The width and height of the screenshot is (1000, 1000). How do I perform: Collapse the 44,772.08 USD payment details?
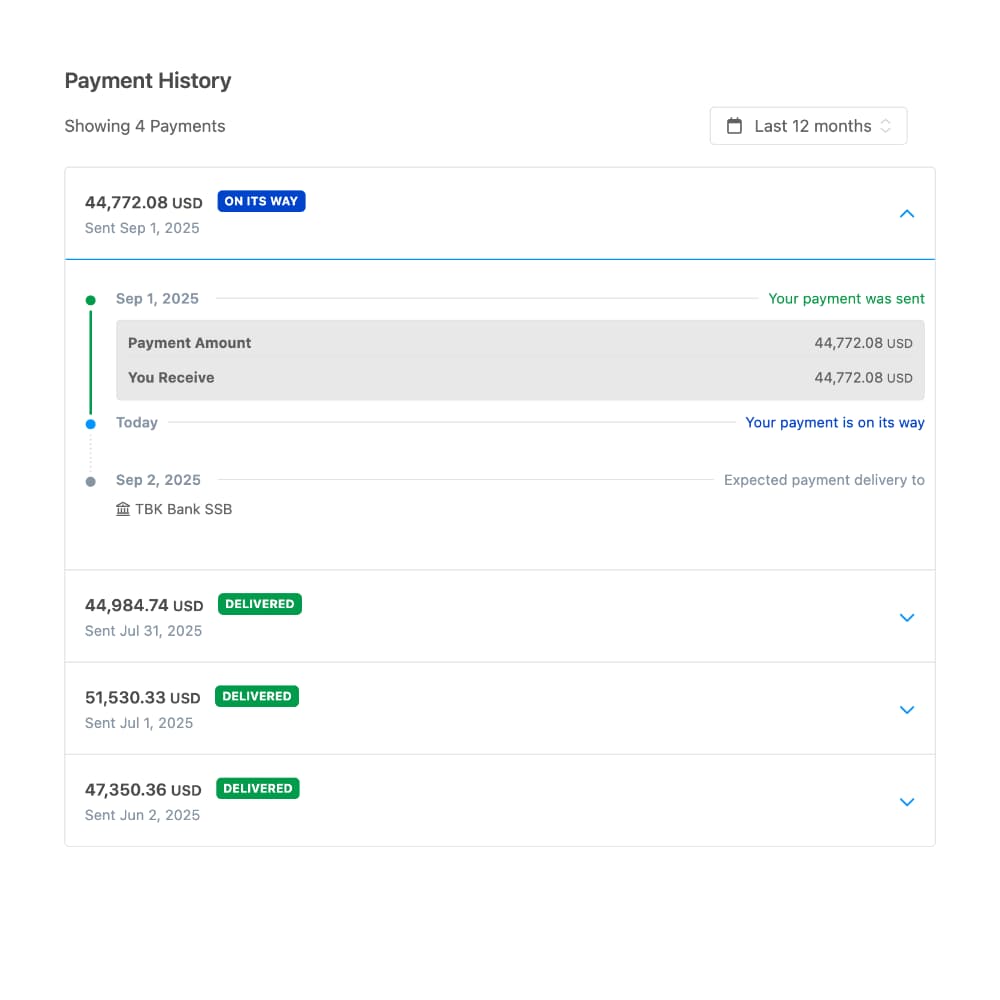906,214
